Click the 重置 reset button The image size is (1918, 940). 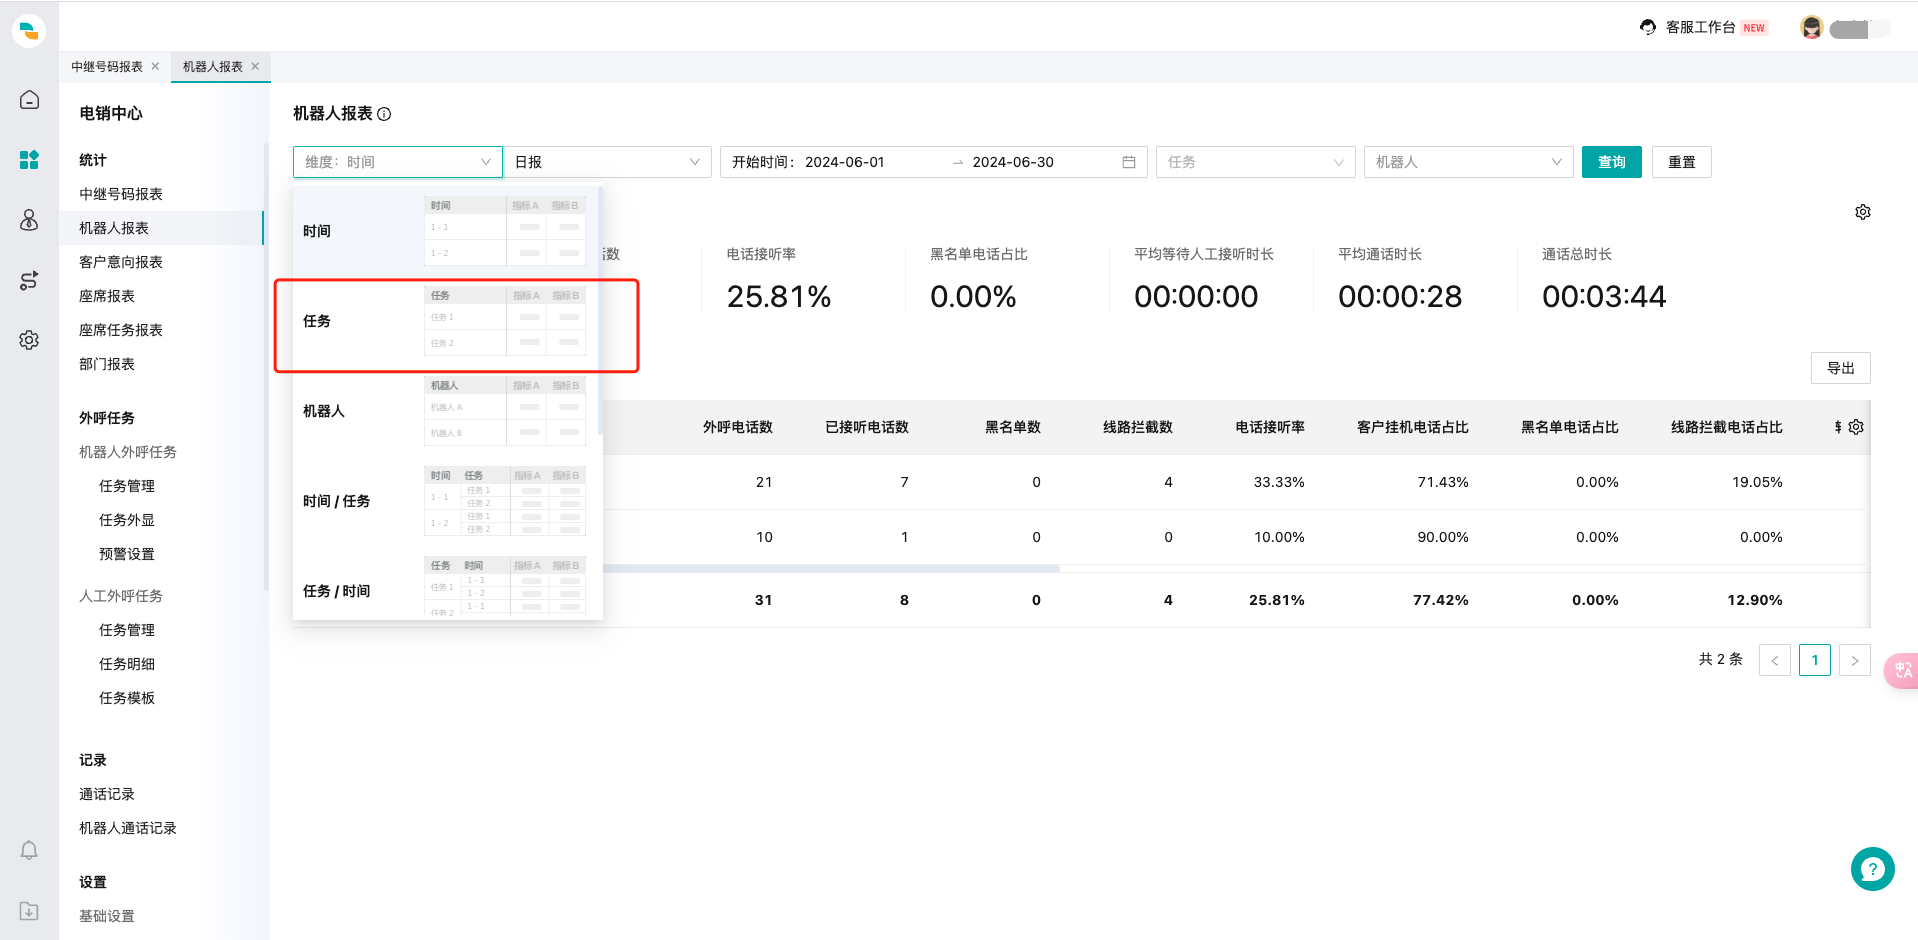click(1682, 162)
